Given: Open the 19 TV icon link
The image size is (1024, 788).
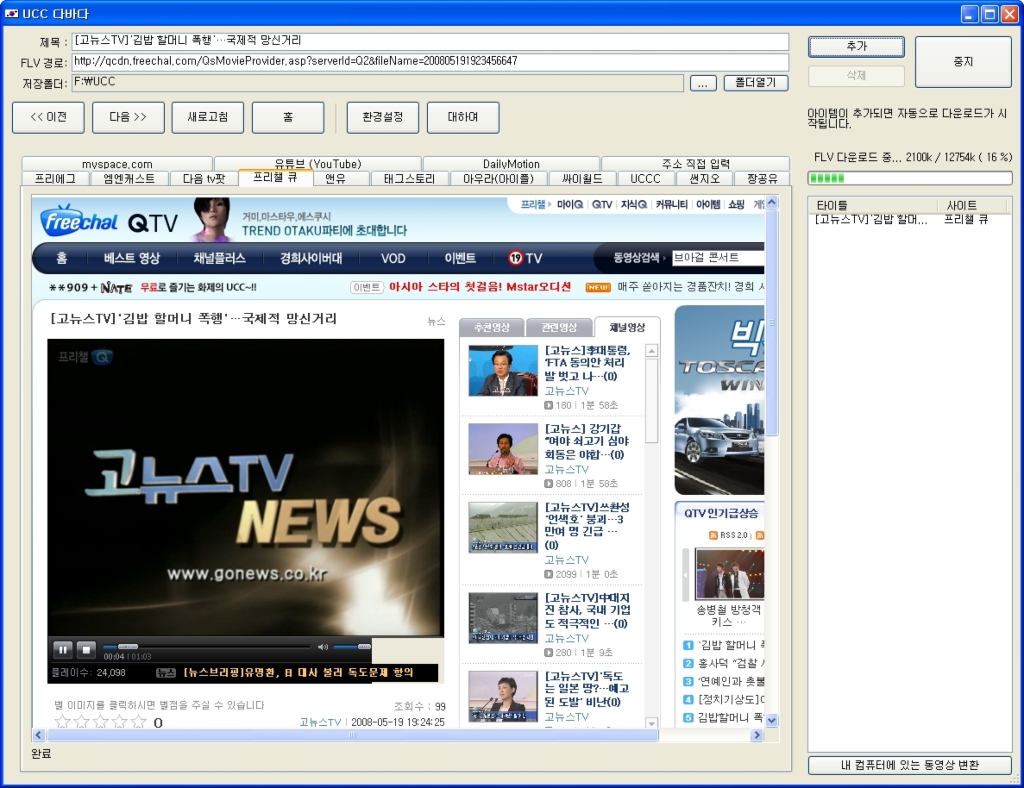Looking at the screenshot, I should coord(525,258).
